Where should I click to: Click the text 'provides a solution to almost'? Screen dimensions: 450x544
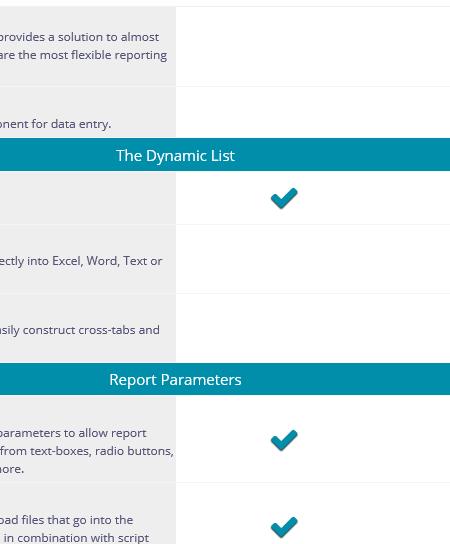tap(79, 37)
